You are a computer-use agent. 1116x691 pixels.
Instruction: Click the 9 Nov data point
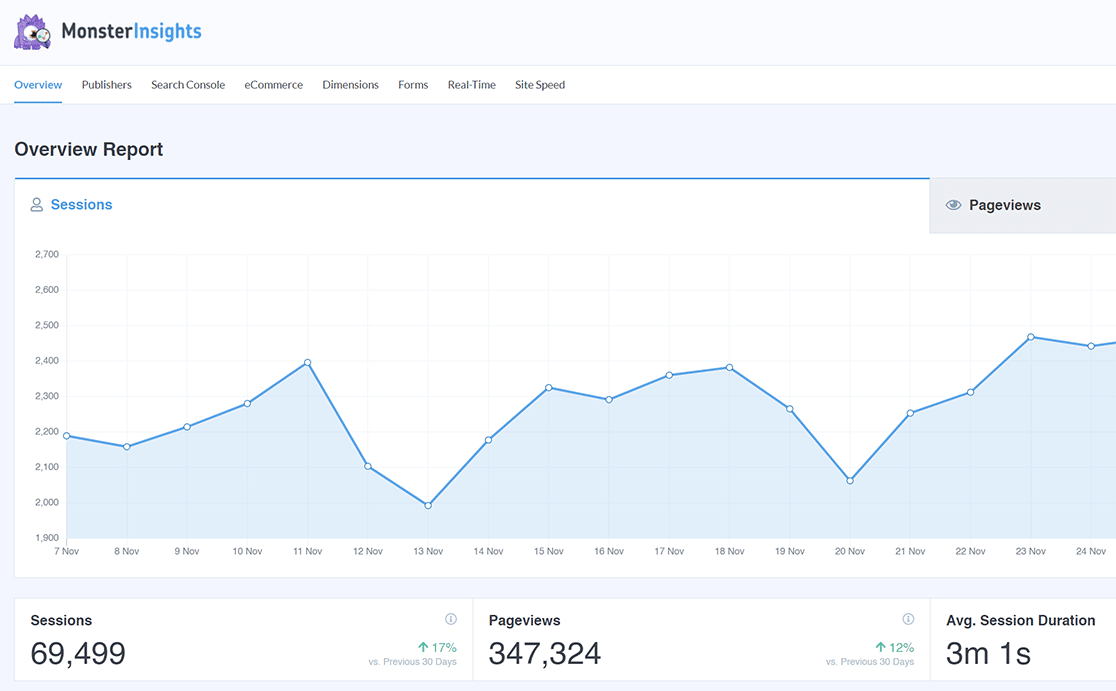point(187,427)
